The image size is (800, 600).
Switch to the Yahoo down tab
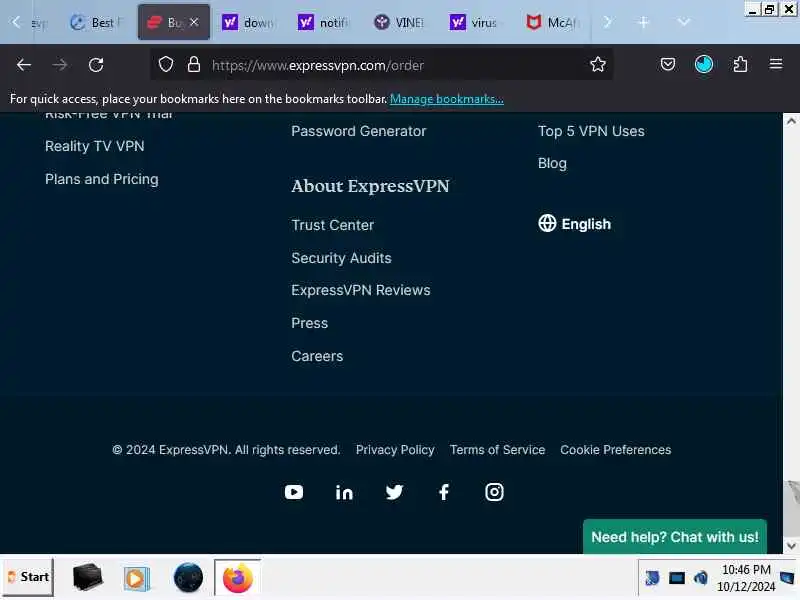coord(248,22)
